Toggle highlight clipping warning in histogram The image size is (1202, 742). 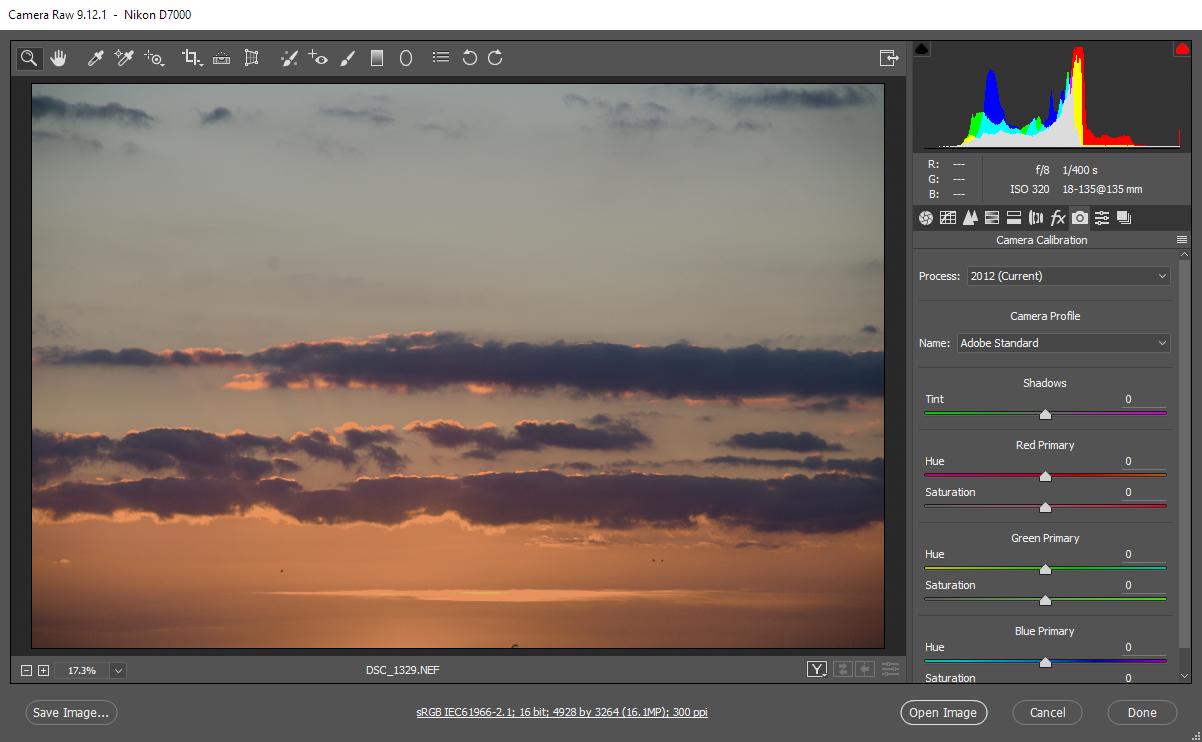(x=1181, y=49)
